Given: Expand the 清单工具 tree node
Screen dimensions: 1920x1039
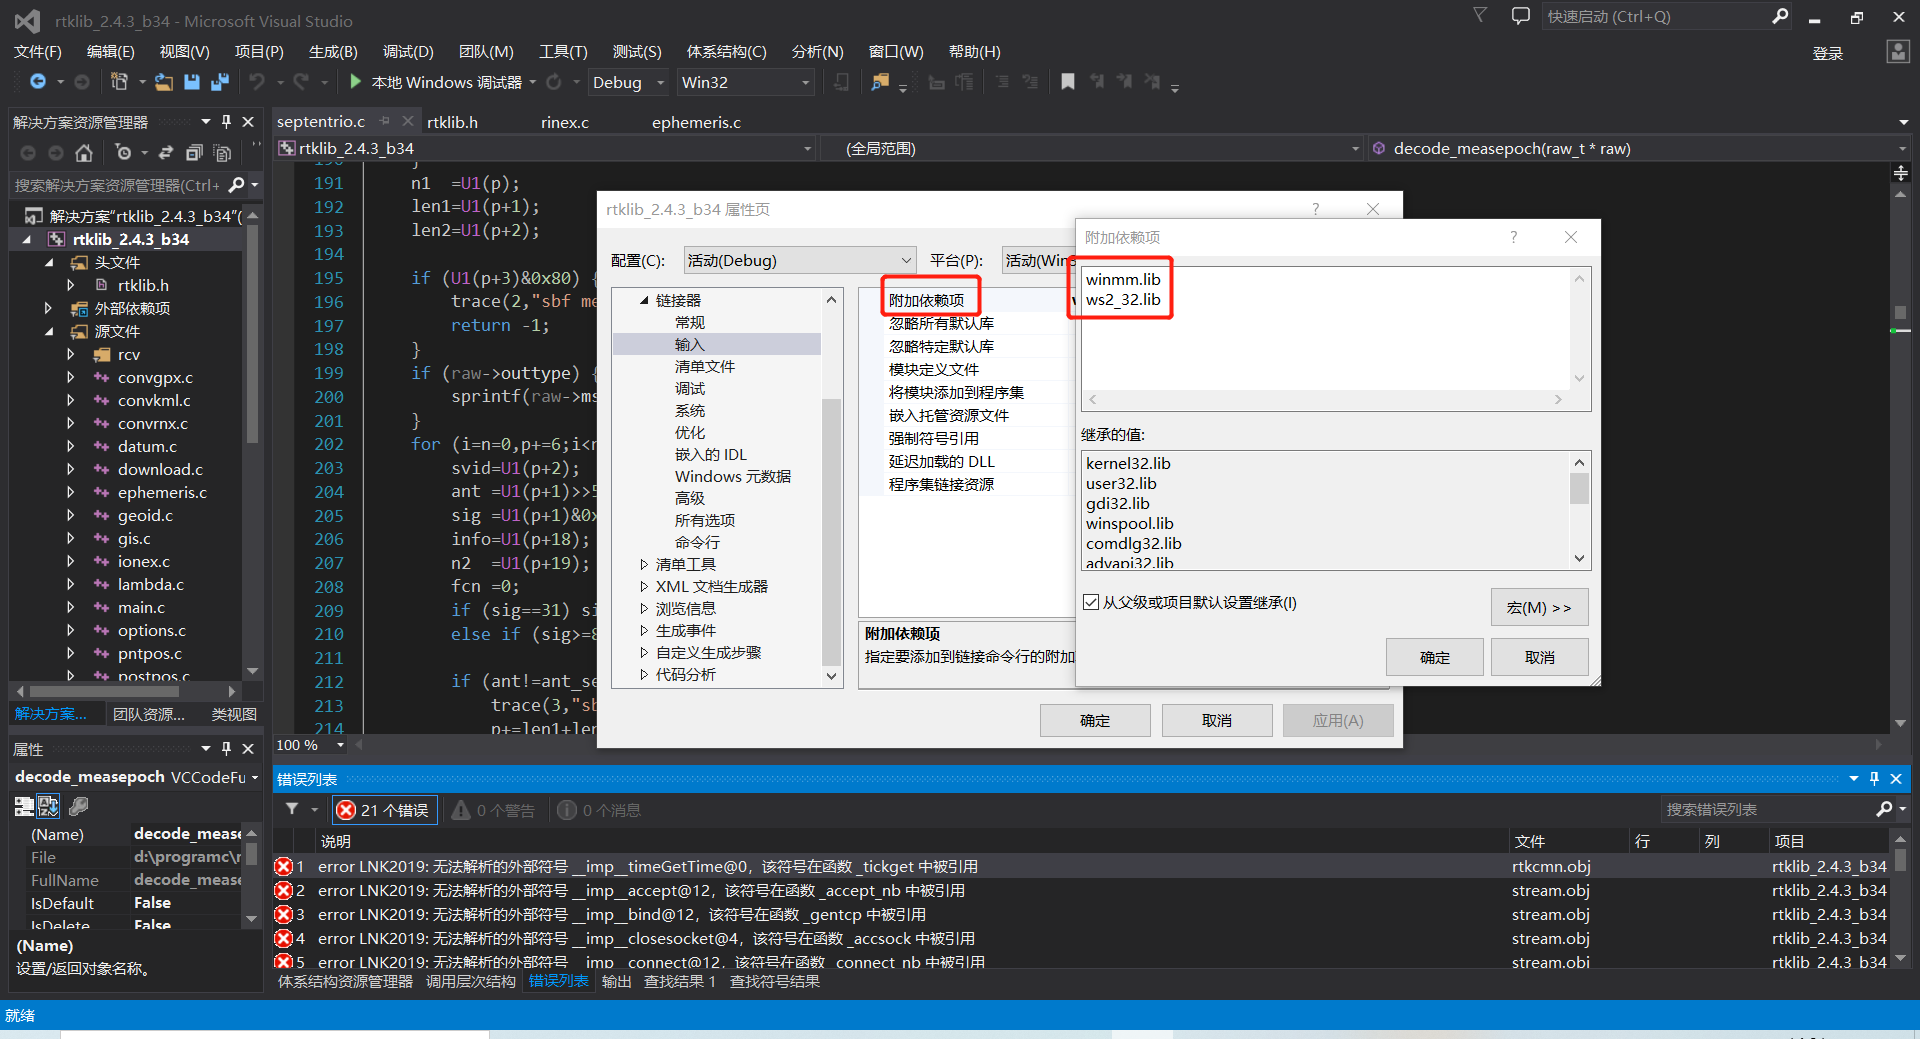Looking at the screenshot, I should pyautogui.click(x=643, y=563).
